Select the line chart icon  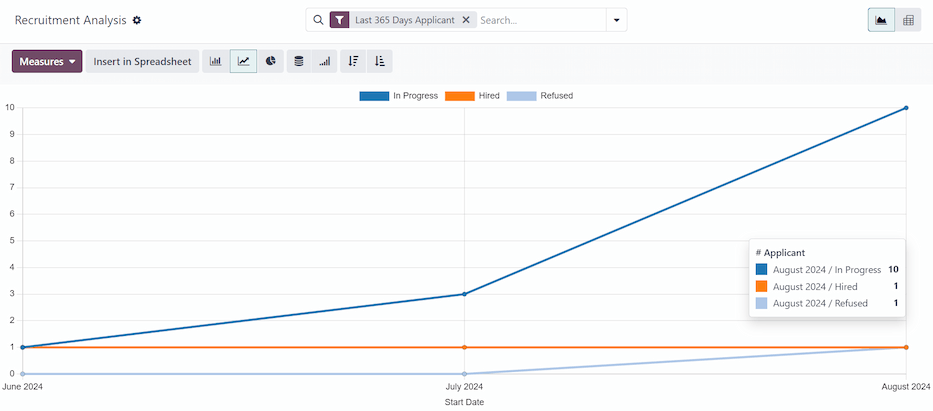pos(243,61)
